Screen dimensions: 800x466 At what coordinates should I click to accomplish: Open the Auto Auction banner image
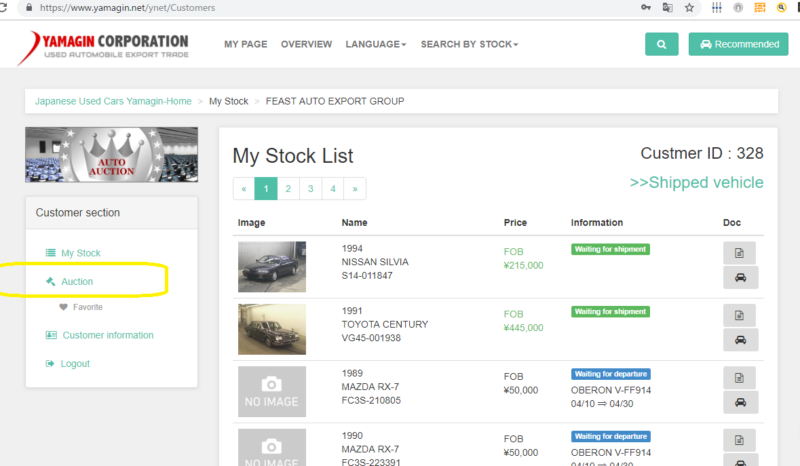click(x=112, y=155)
